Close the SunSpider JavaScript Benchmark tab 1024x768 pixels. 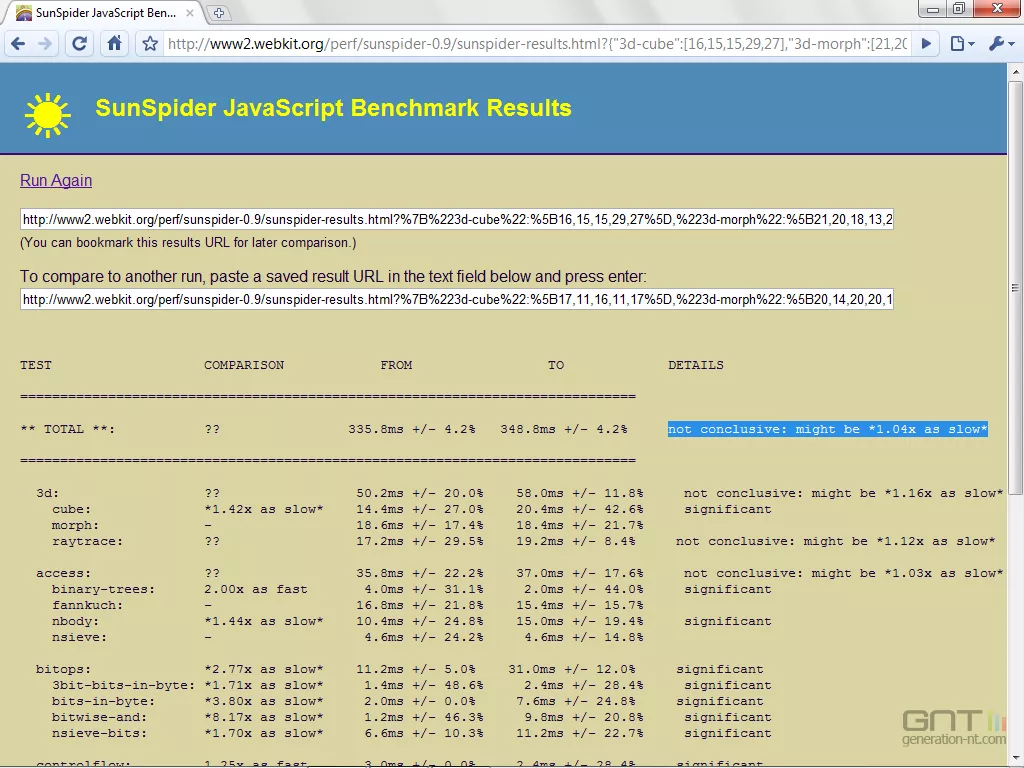(x=189, y=12)
